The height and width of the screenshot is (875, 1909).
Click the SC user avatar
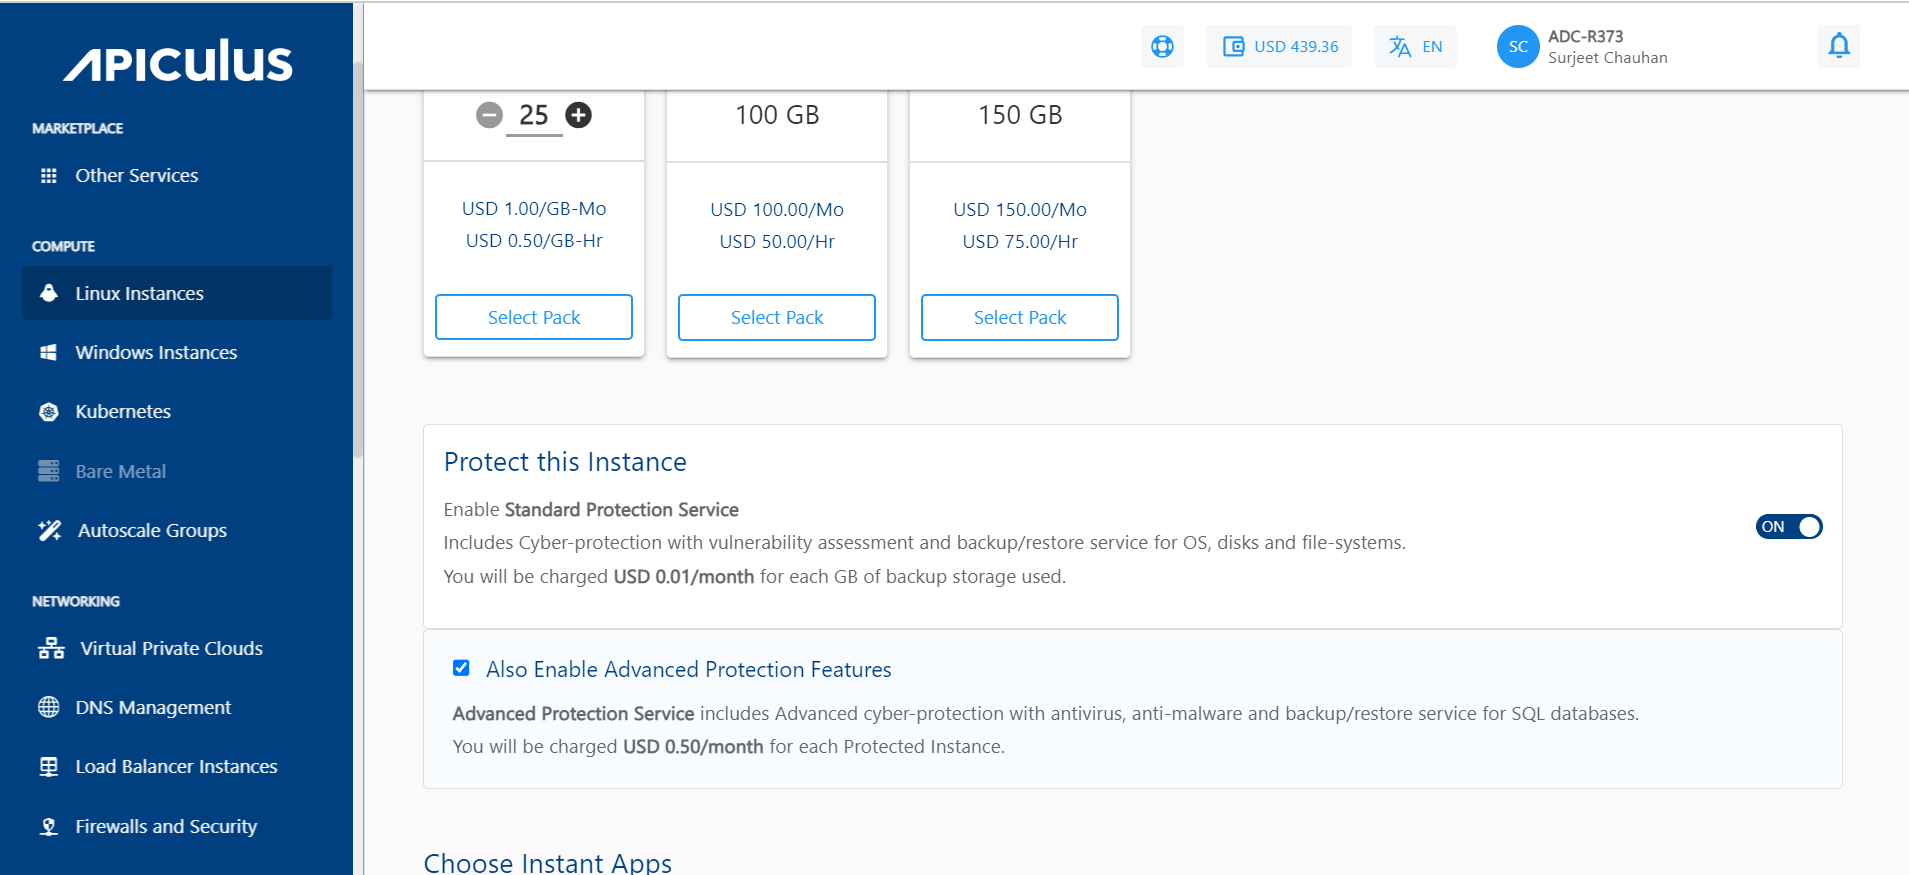click(1517, 47)
